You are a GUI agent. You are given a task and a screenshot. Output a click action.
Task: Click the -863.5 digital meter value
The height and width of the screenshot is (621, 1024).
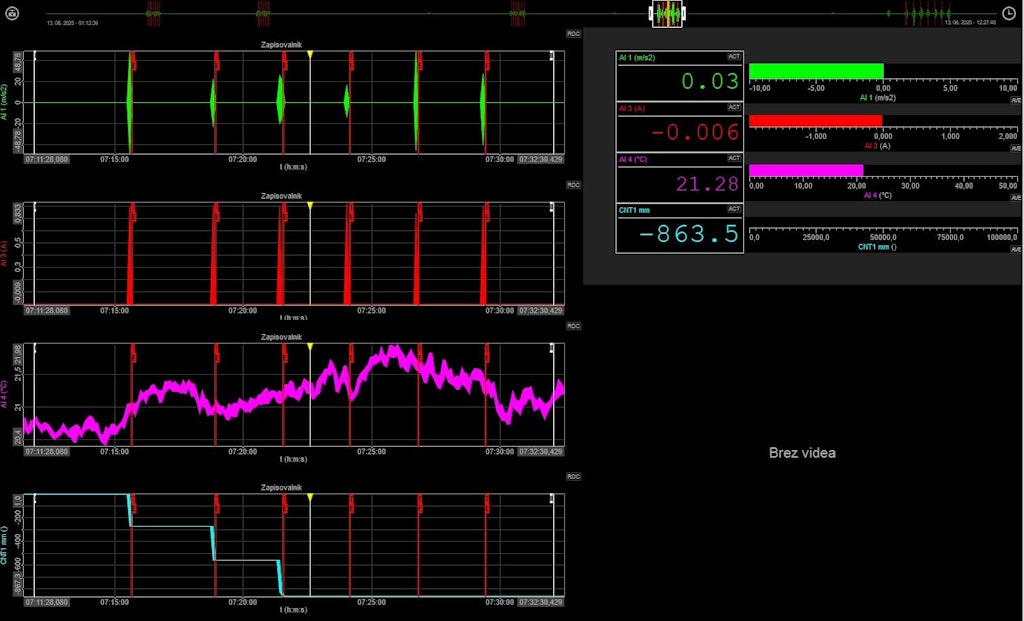pyautogui.click(x=688, y=234)
